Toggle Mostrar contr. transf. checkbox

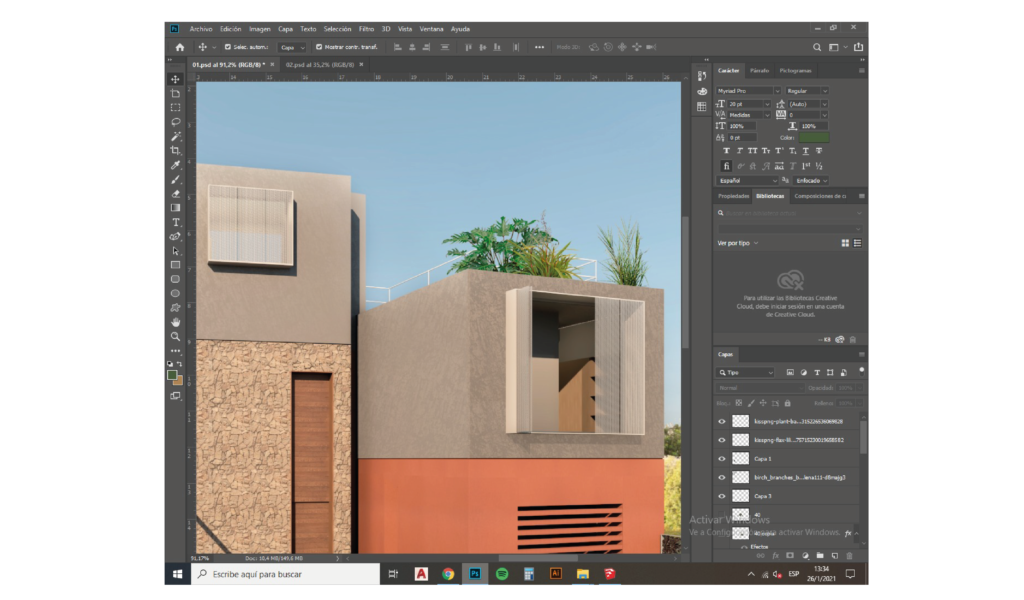point(319,47)
